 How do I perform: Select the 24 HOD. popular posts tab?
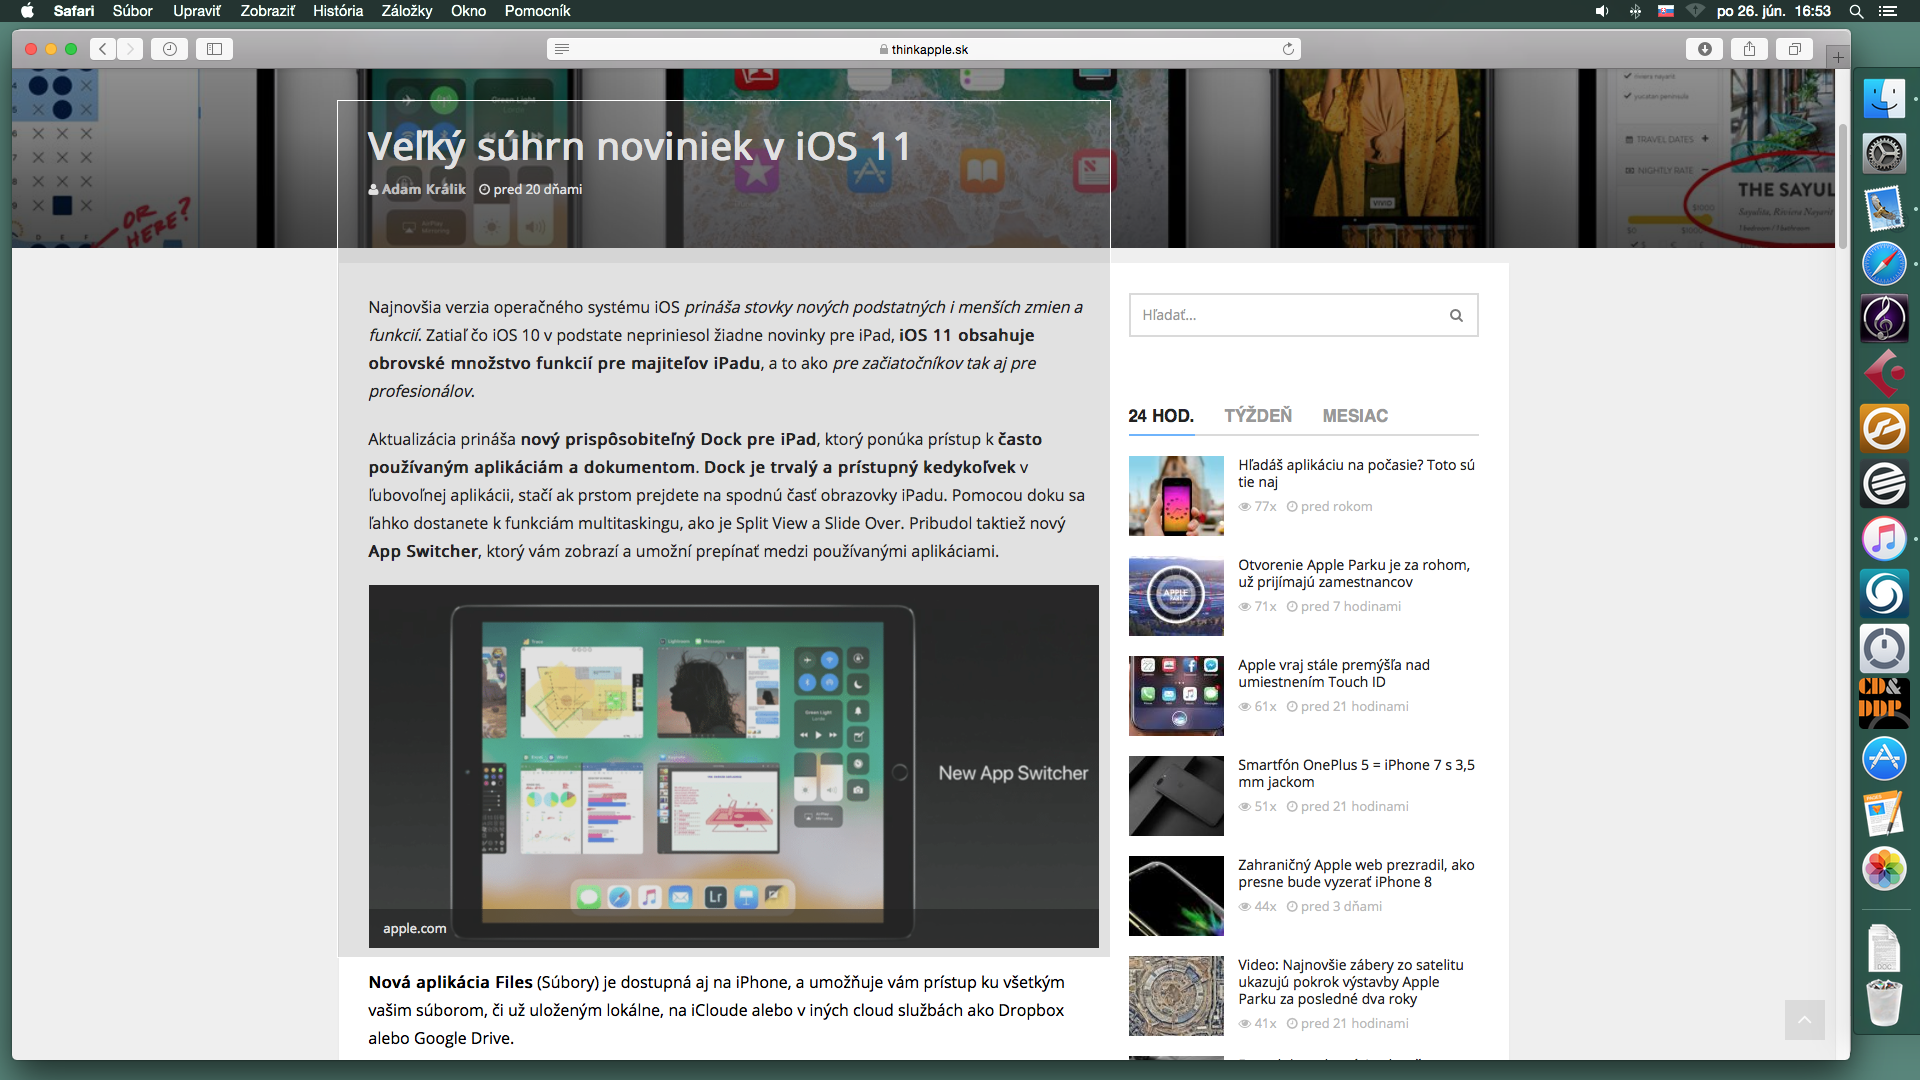1161,416
